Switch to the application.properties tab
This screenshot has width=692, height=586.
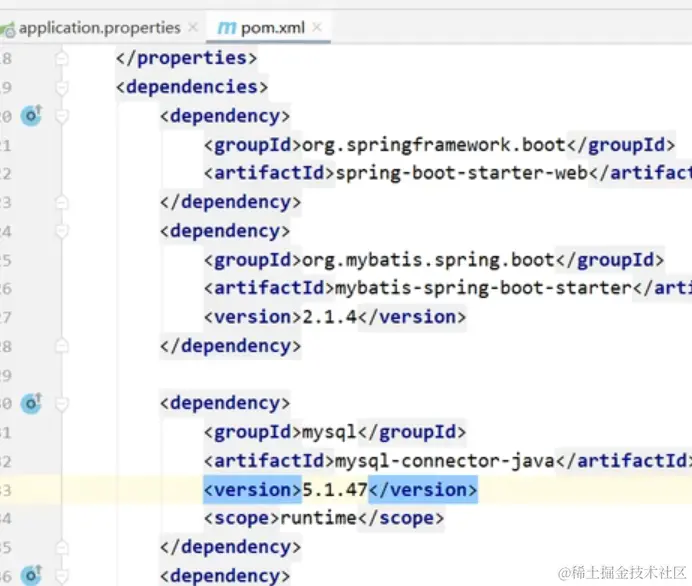coord(100,28)
